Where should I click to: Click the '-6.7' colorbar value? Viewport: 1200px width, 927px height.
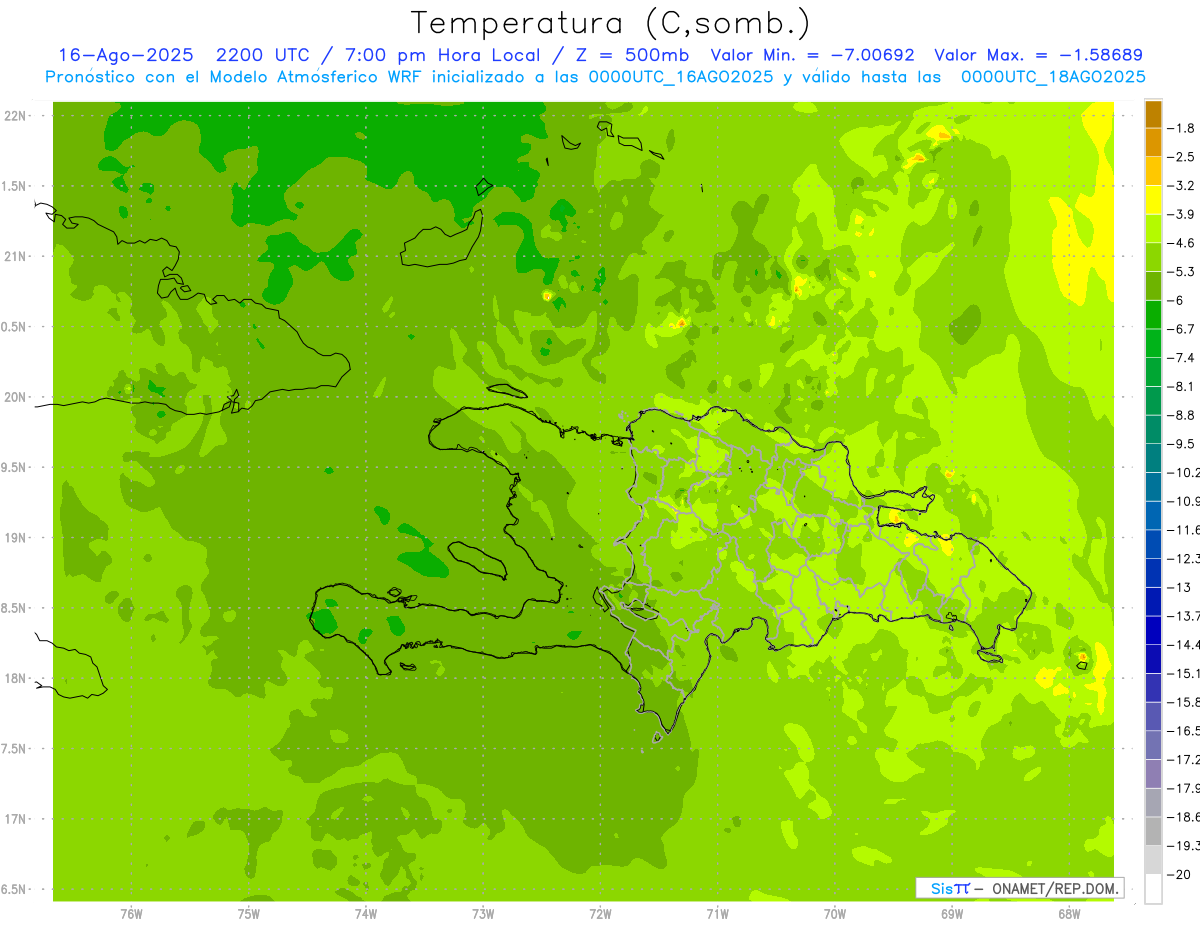point(1181,329)
